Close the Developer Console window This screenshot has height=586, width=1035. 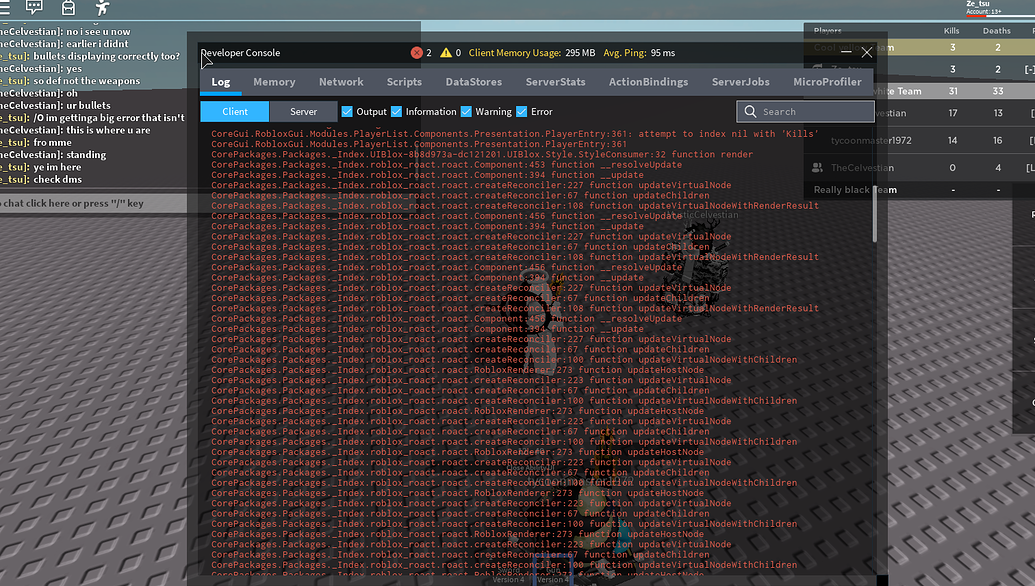coord(867,52)
